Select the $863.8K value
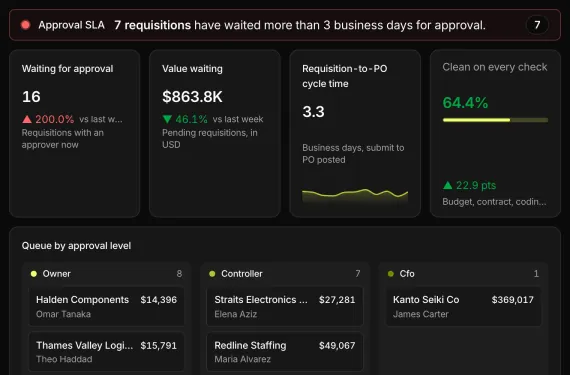Screen dimensions: 570x375 [192, 97]
